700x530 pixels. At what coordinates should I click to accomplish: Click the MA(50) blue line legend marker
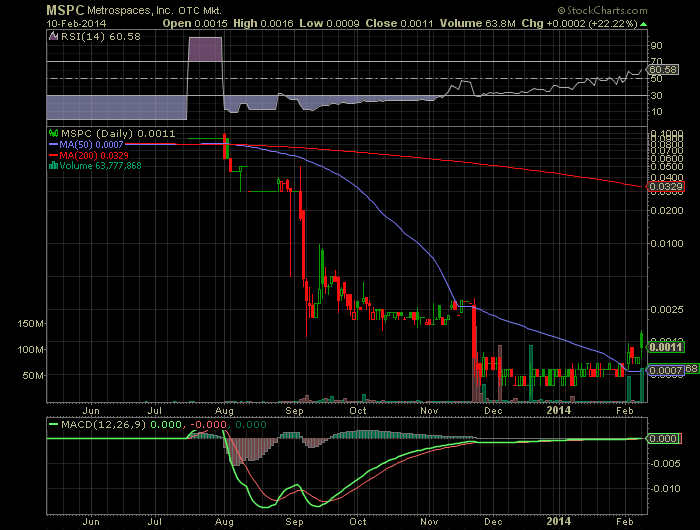pyautogui.click(x=53, y=145)
